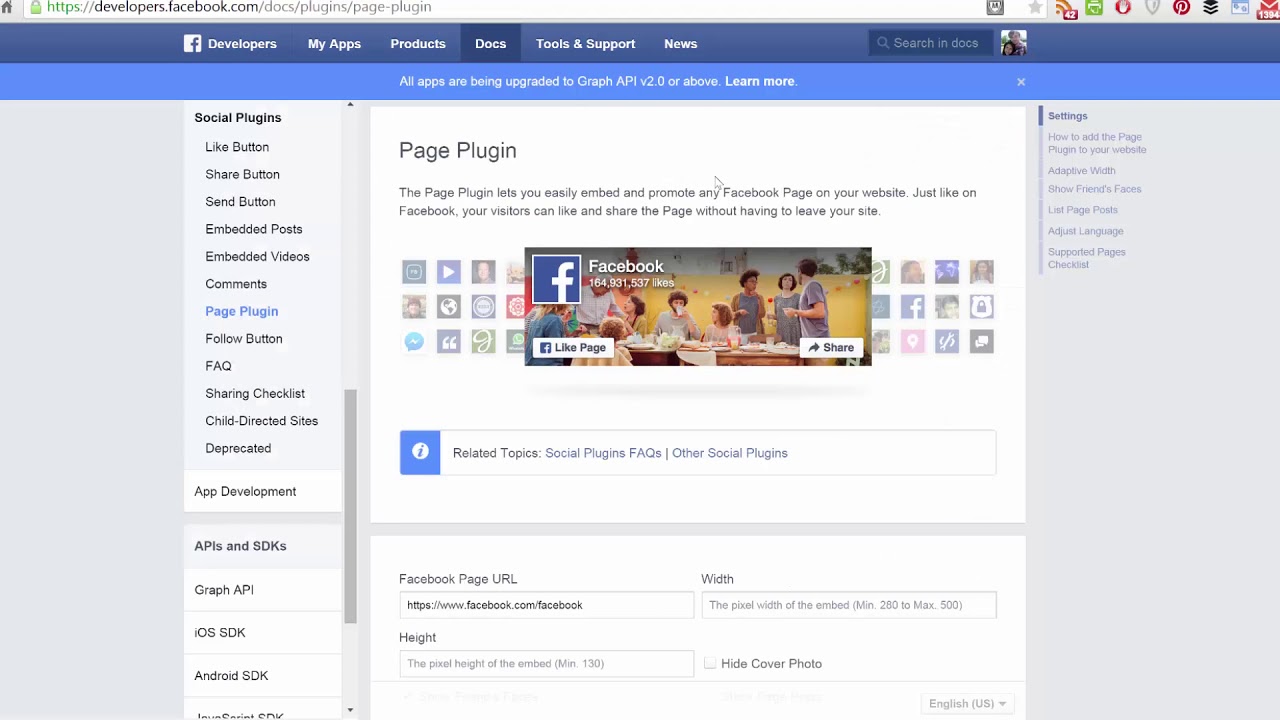This screenshot has width=1280, height=720.
Task: Open the RSS feed extension showing 42
Action: (1066, 8)
